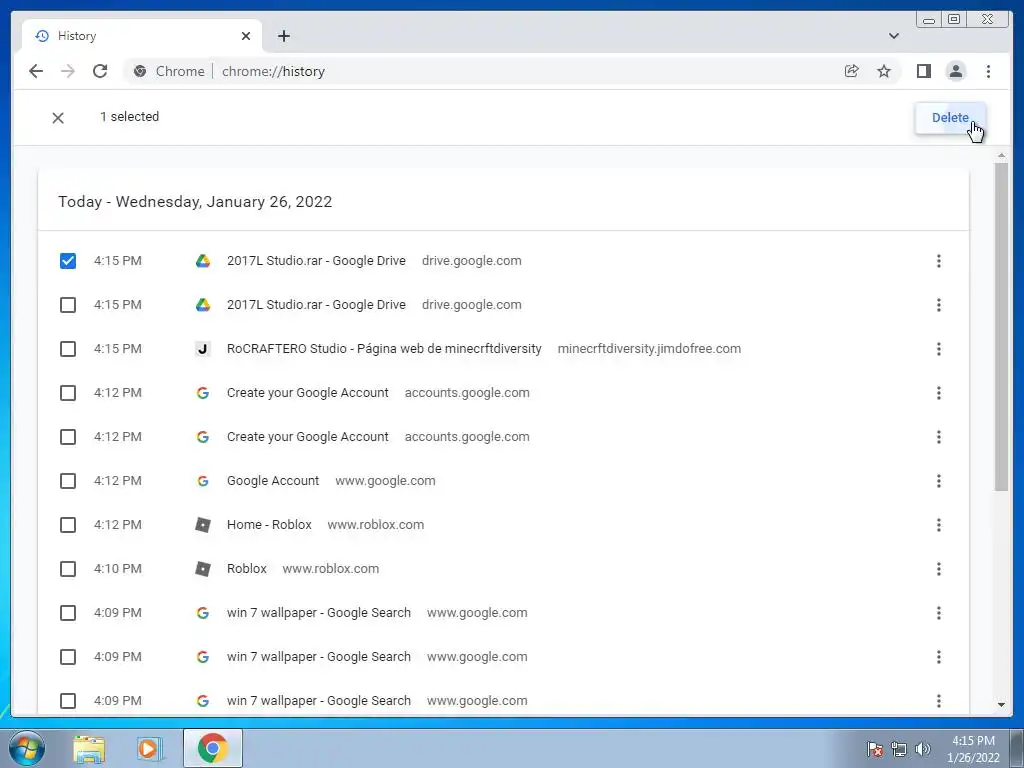
Task: Open actions menu for Google Account www.google.com row
Action: click(938, 481)
